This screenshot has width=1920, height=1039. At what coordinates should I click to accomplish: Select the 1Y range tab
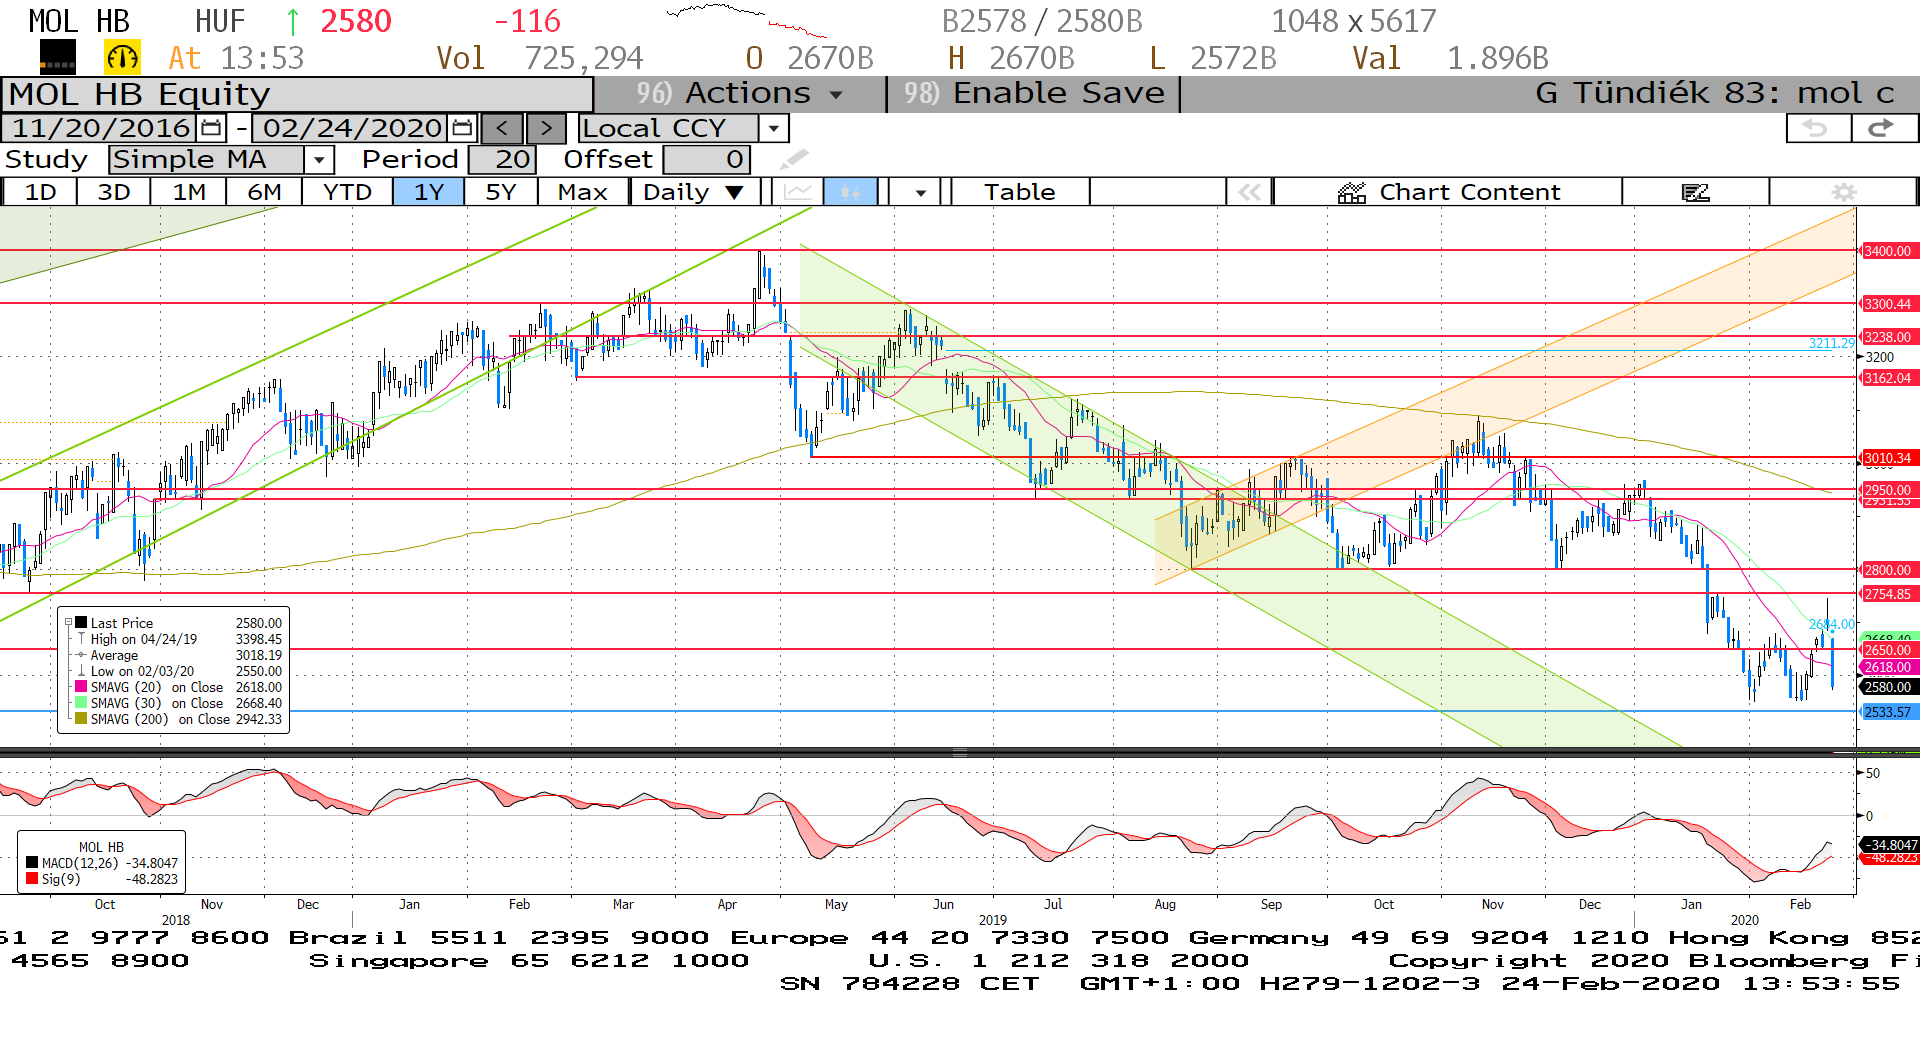coord(429,192)
